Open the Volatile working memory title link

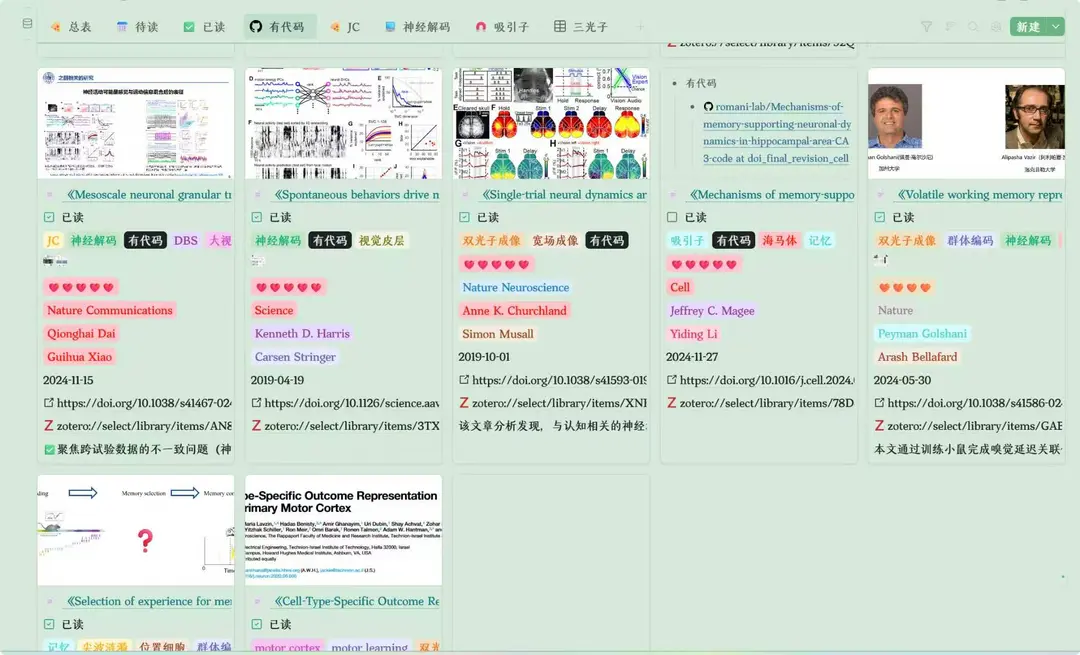[979, 195]
